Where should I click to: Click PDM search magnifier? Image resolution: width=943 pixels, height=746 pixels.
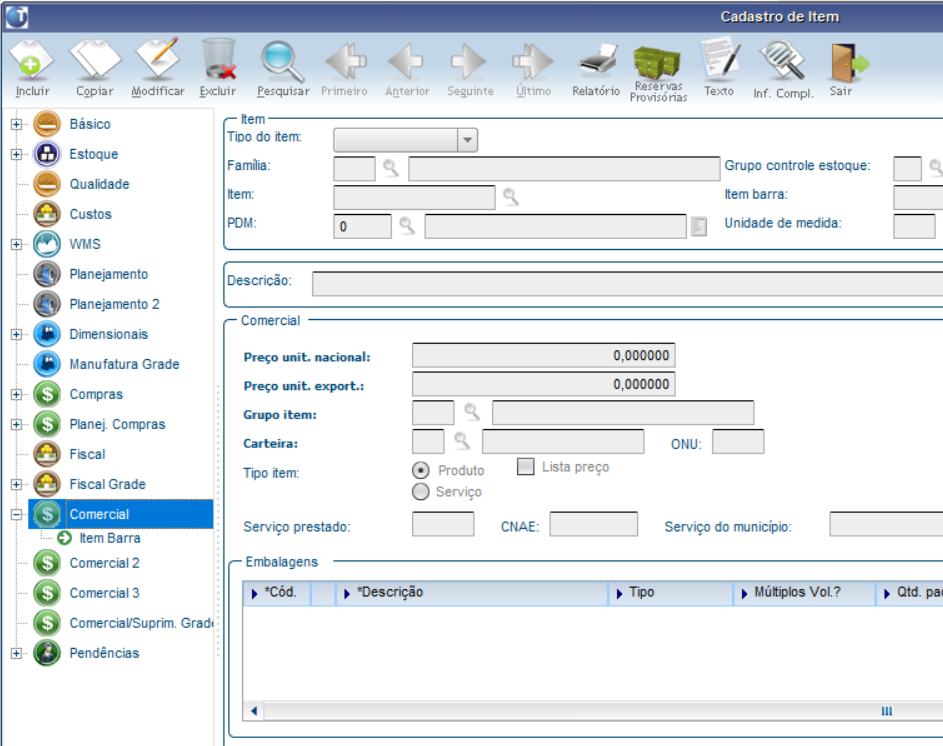tap(407, 226)
